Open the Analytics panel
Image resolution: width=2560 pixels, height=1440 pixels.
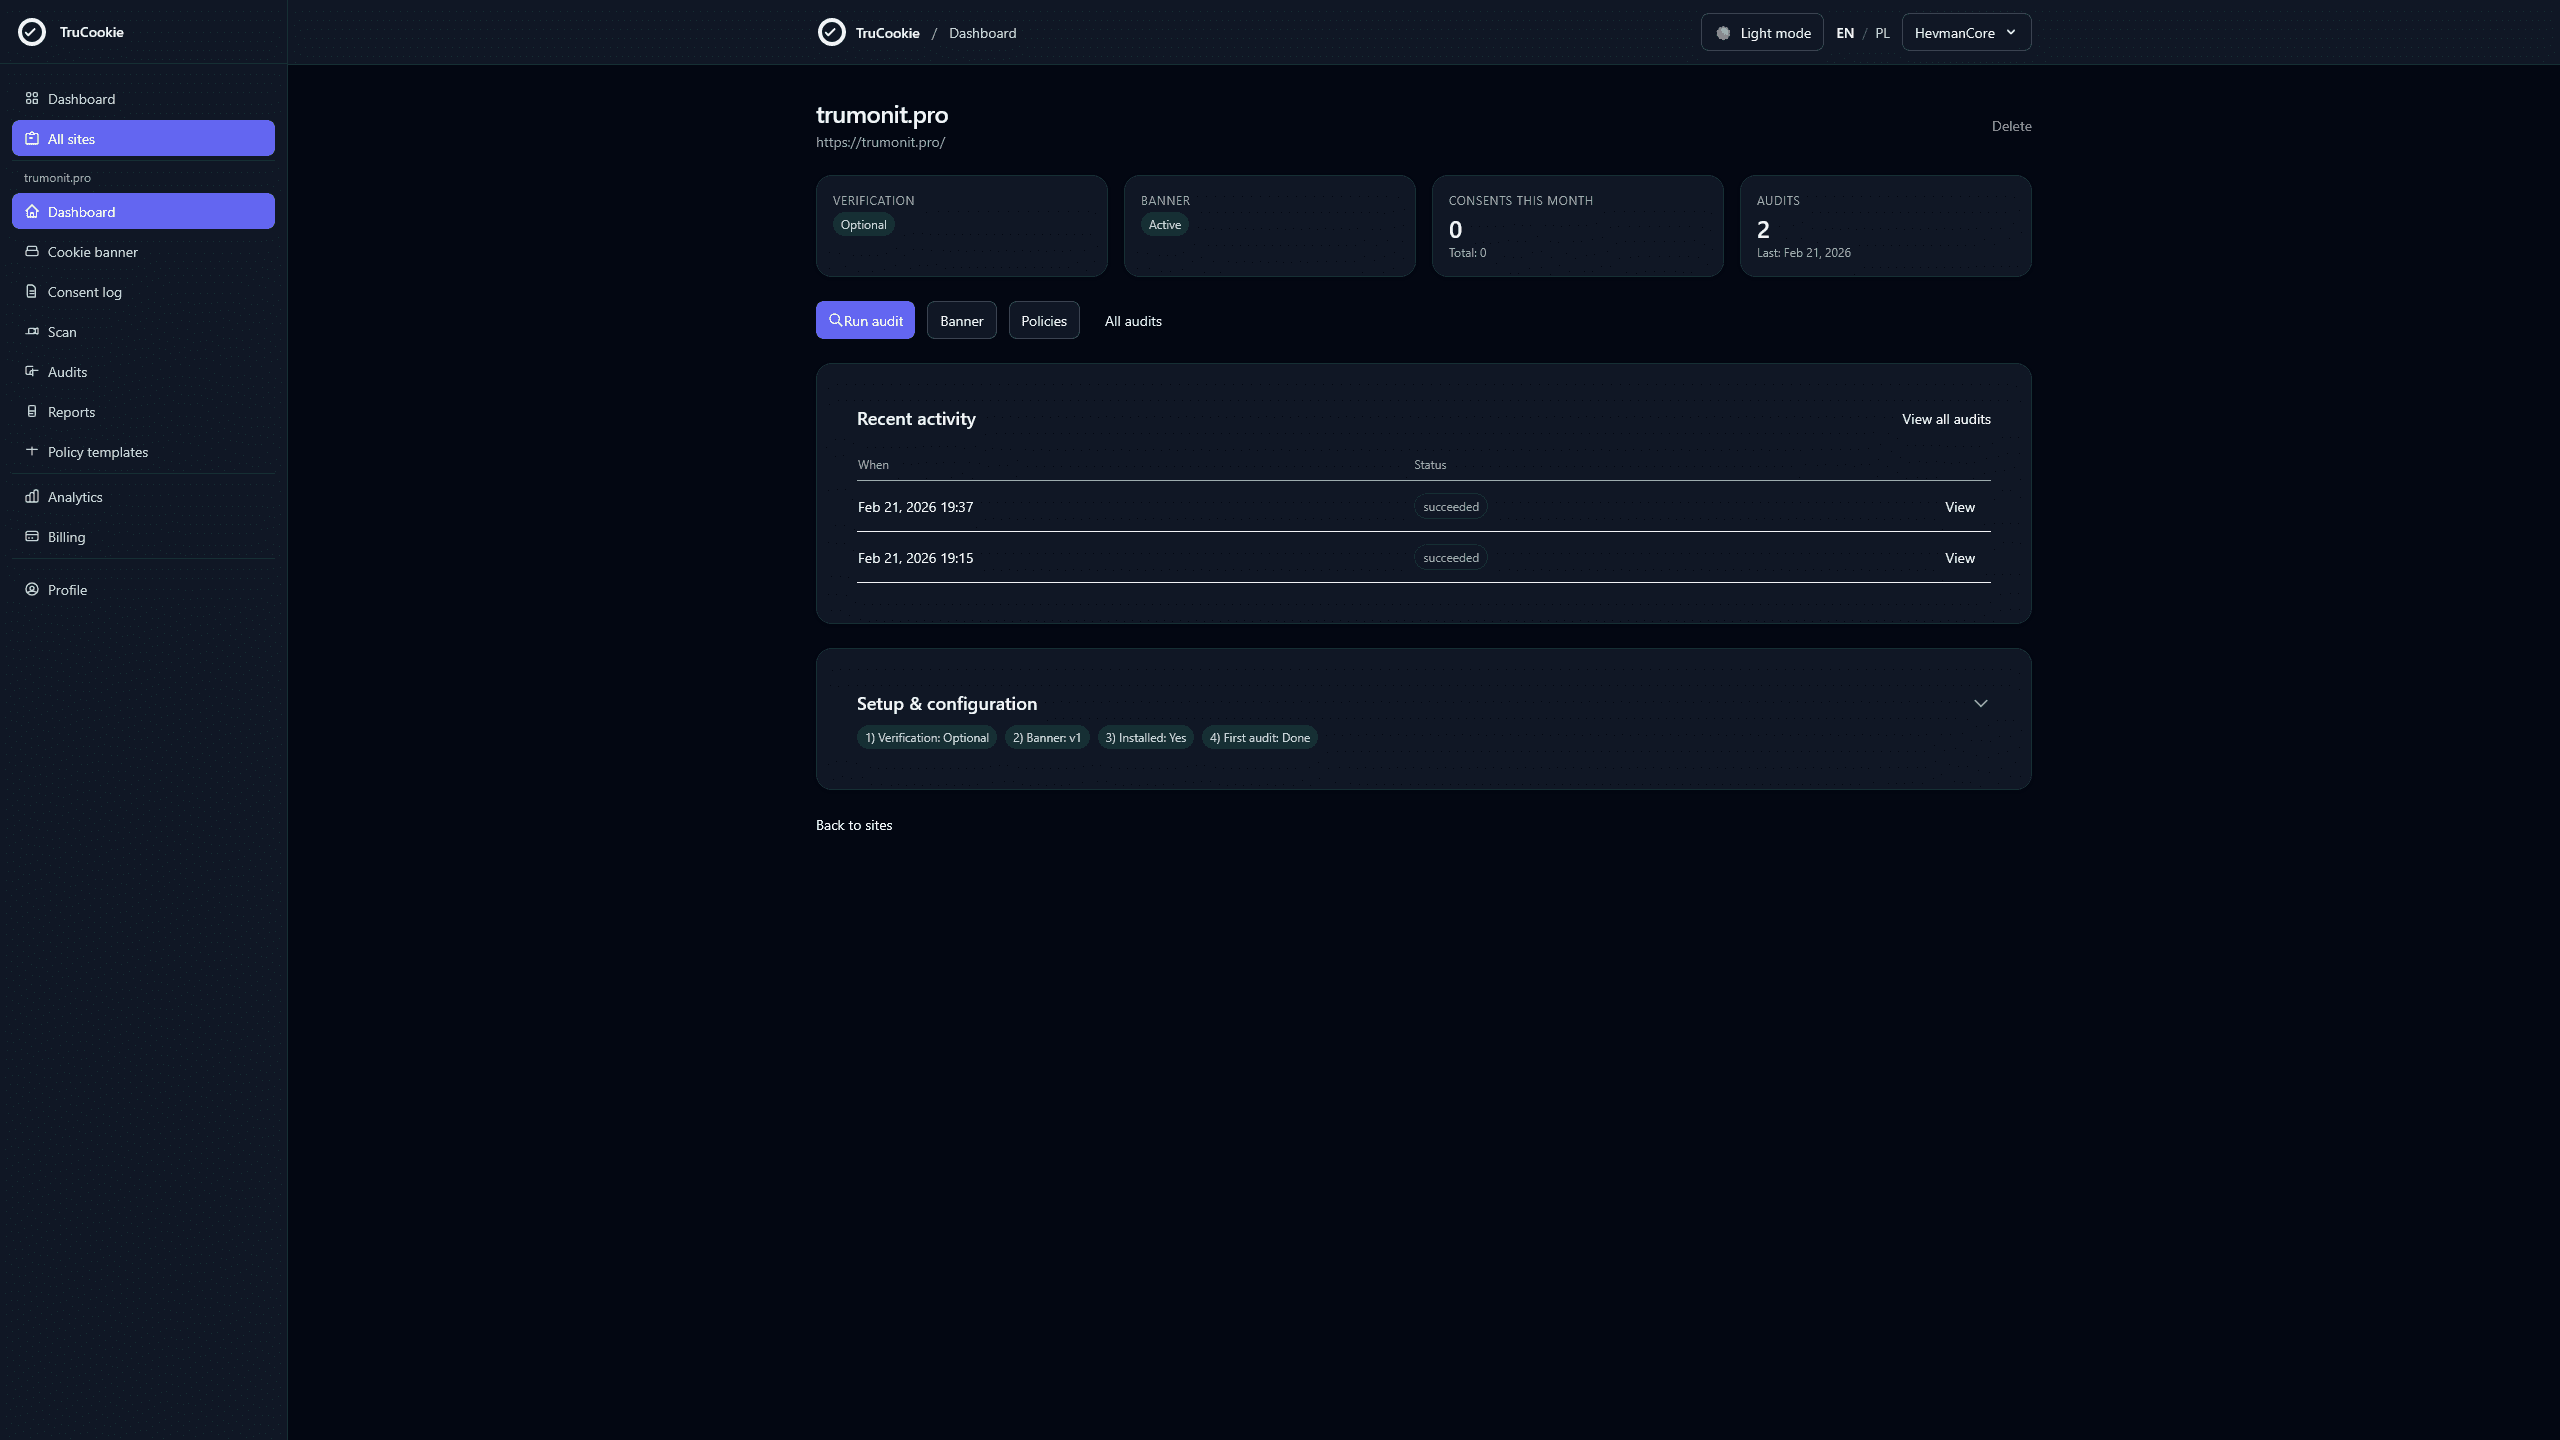coord(75,496)
